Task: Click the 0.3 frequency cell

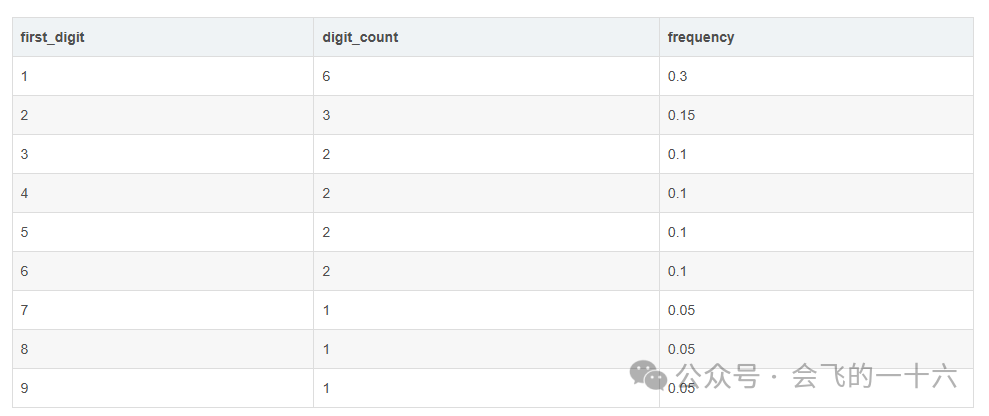Action: tap(677, 76)
